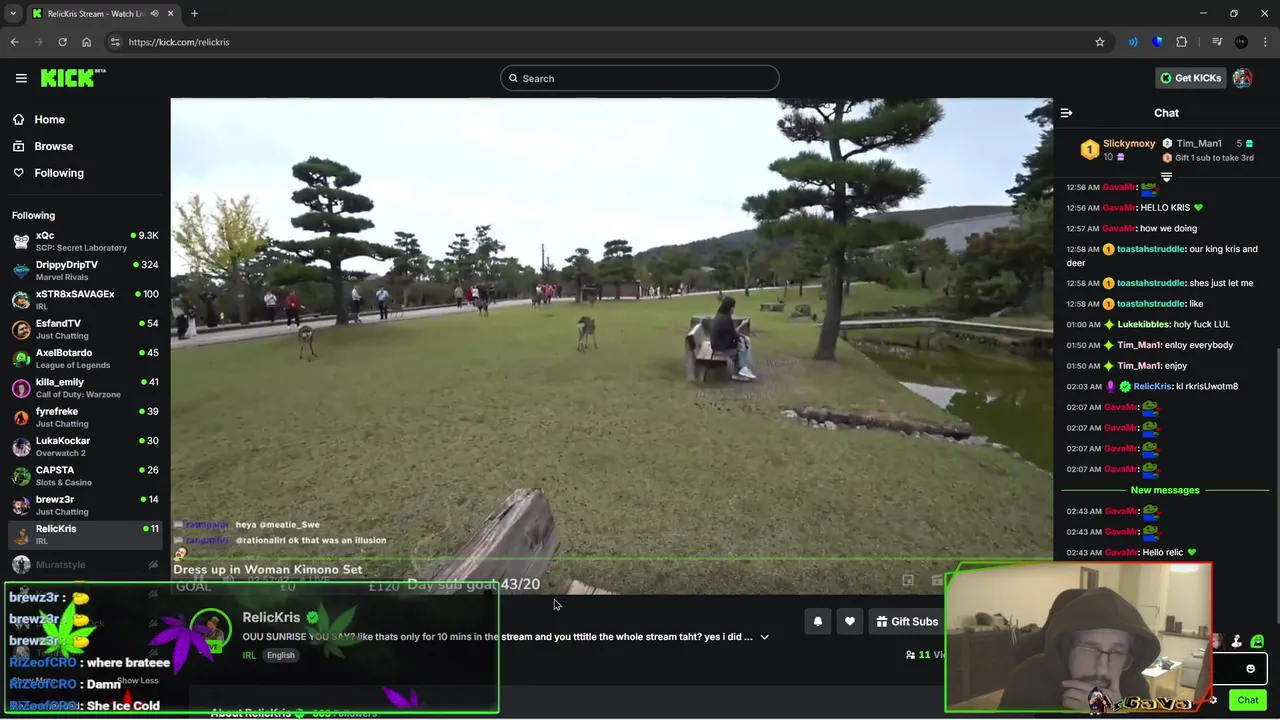This screenshot has height=720, width=1280.
Task: Toggle theatre mode on the video
Action: [x=936, y=580]
